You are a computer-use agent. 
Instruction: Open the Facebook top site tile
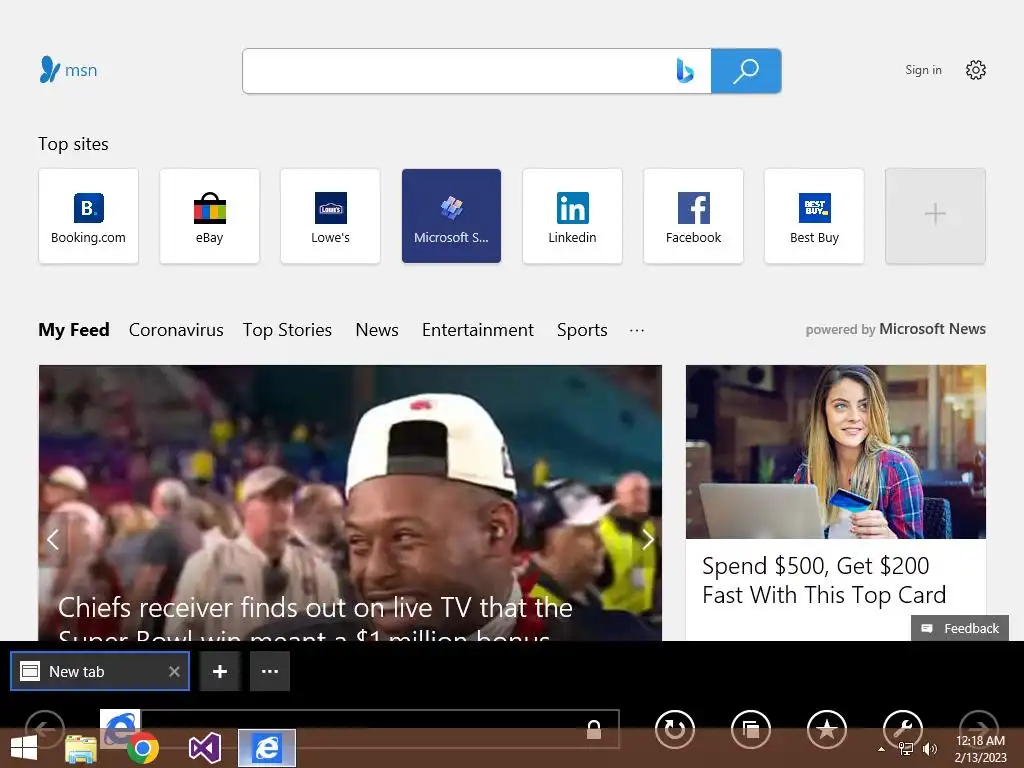pos(694,216)
